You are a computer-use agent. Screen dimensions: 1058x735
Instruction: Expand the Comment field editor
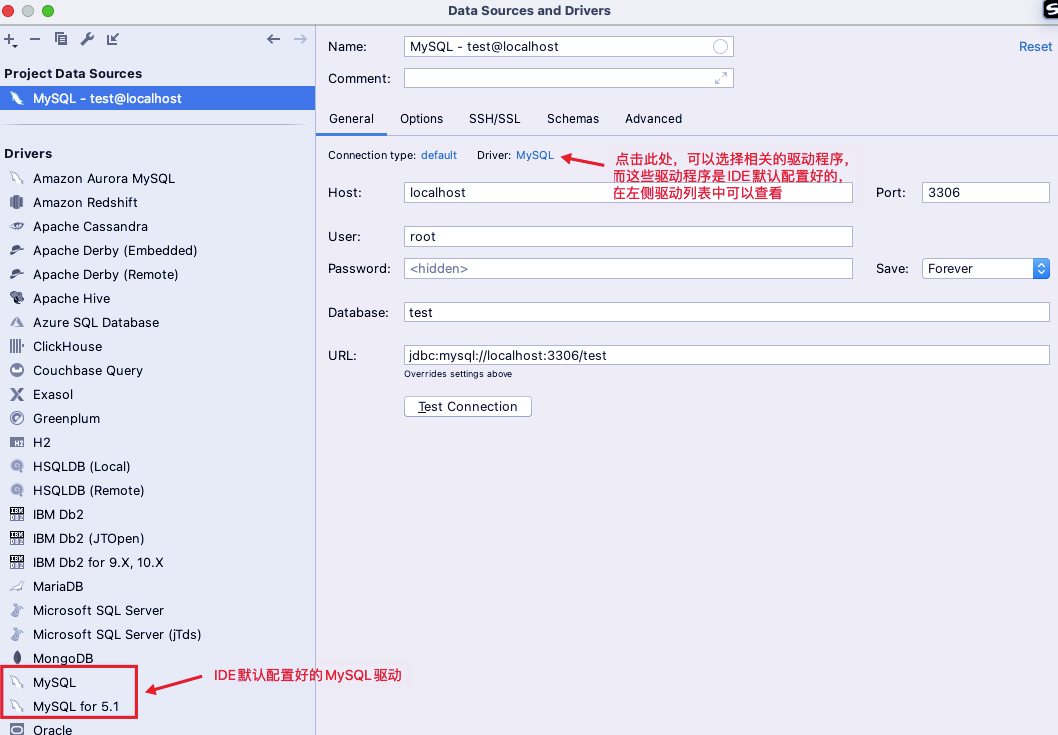721,78
